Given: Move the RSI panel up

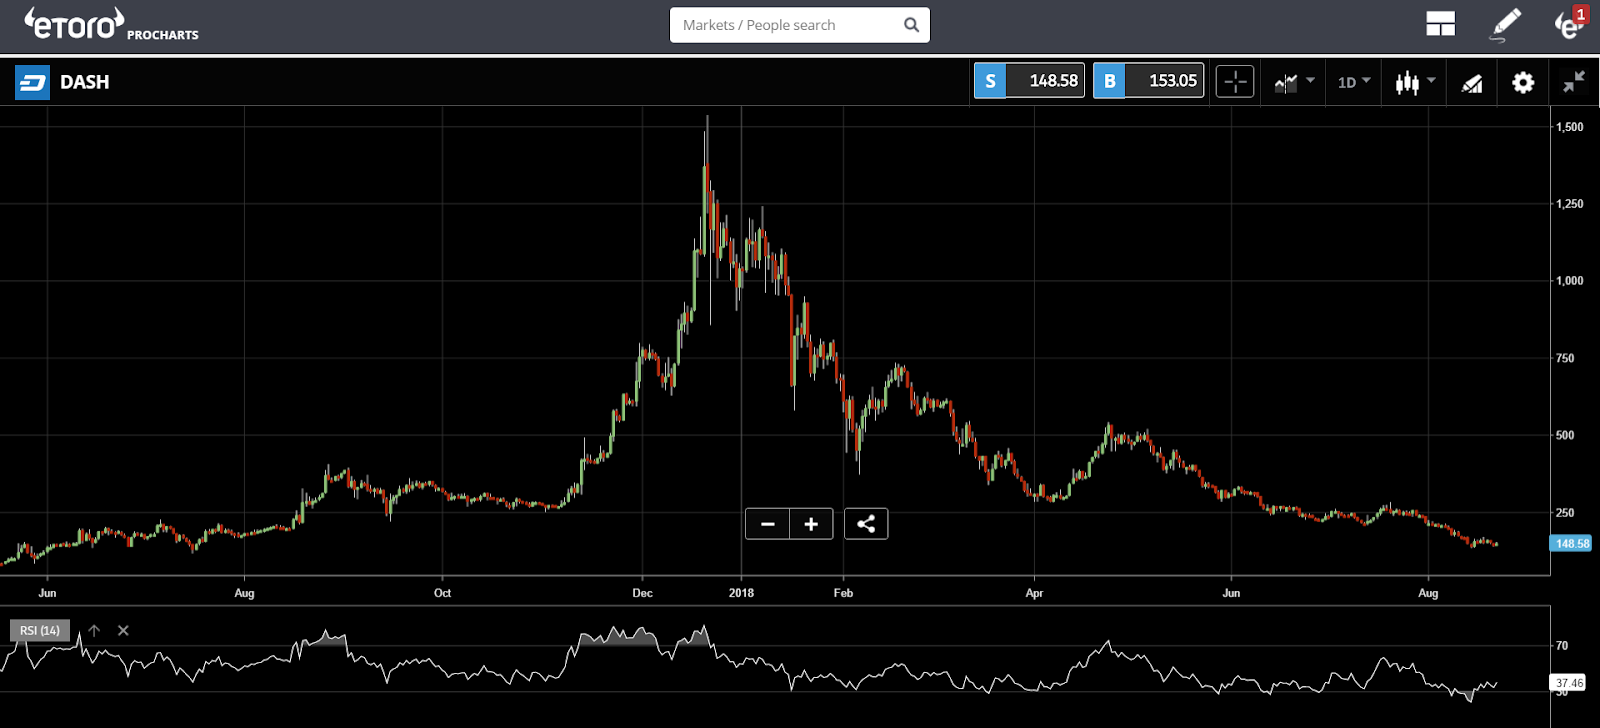Looking at the screenshot, I should [x=94, y=630].
